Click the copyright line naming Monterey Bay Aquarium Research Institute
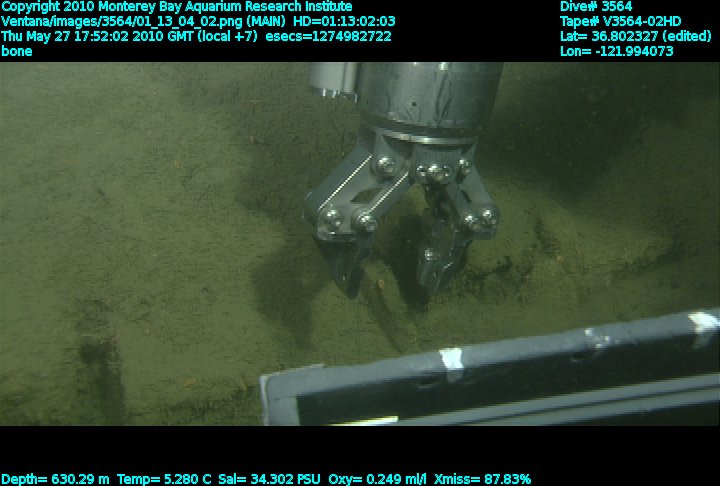 coord(177,7)
